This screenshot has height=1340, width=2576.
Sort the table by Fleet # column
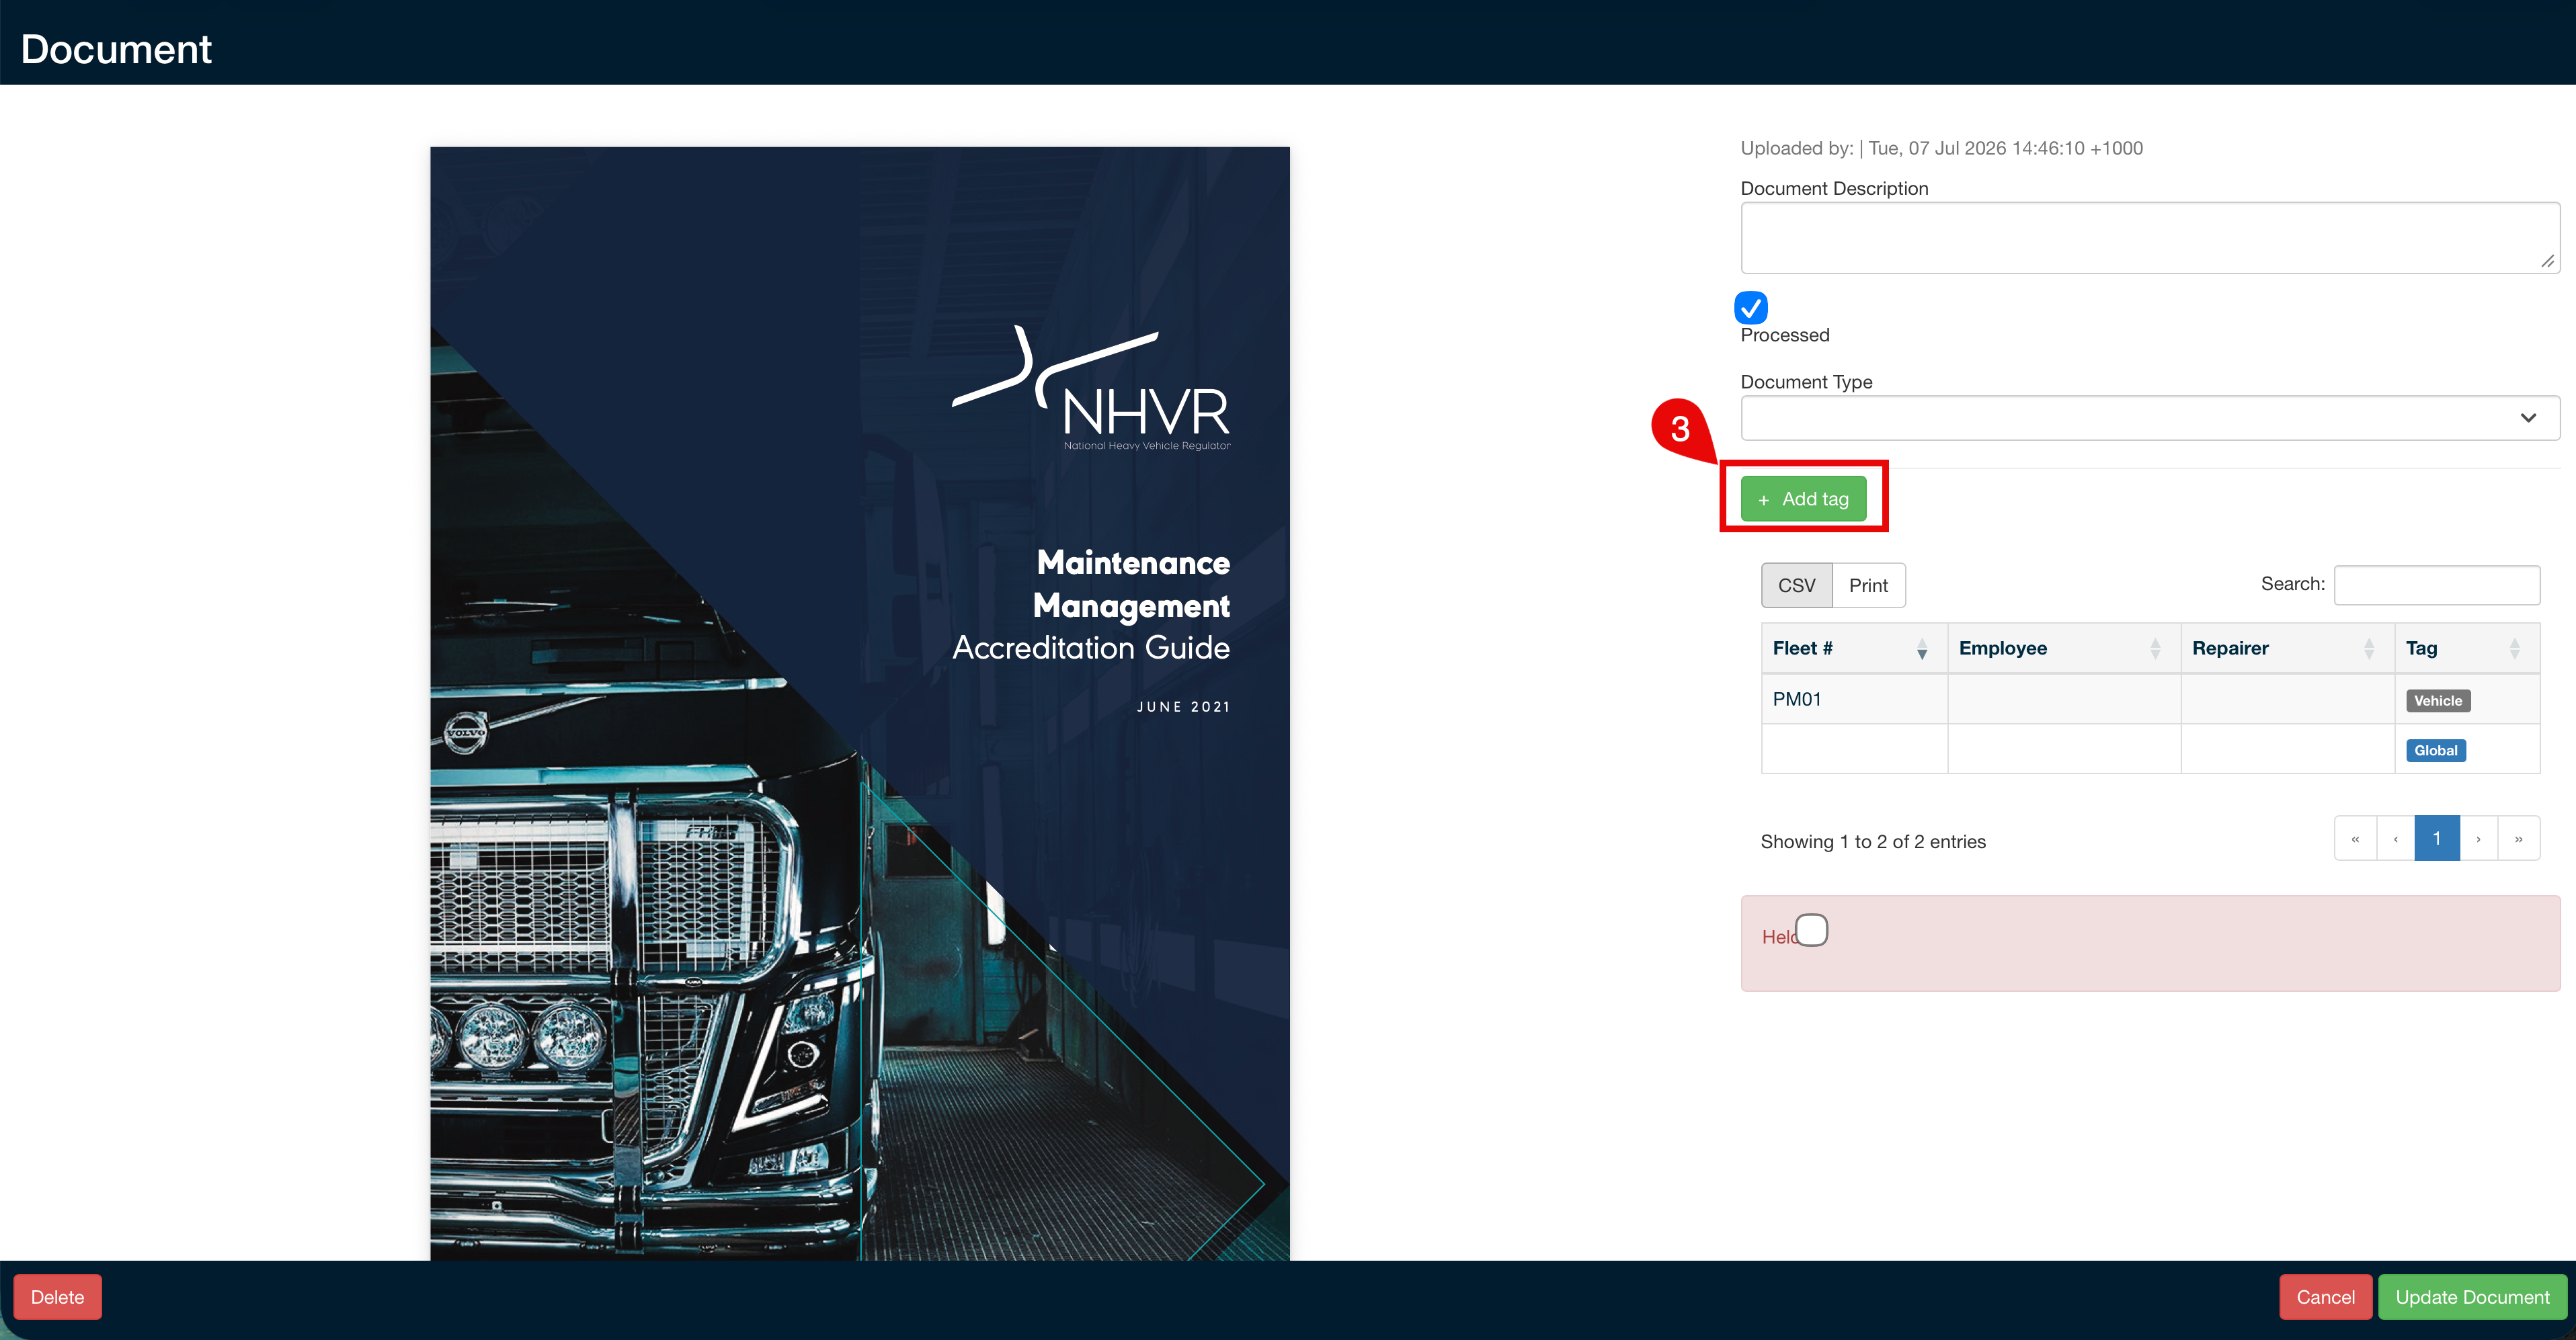(1854, 648)
